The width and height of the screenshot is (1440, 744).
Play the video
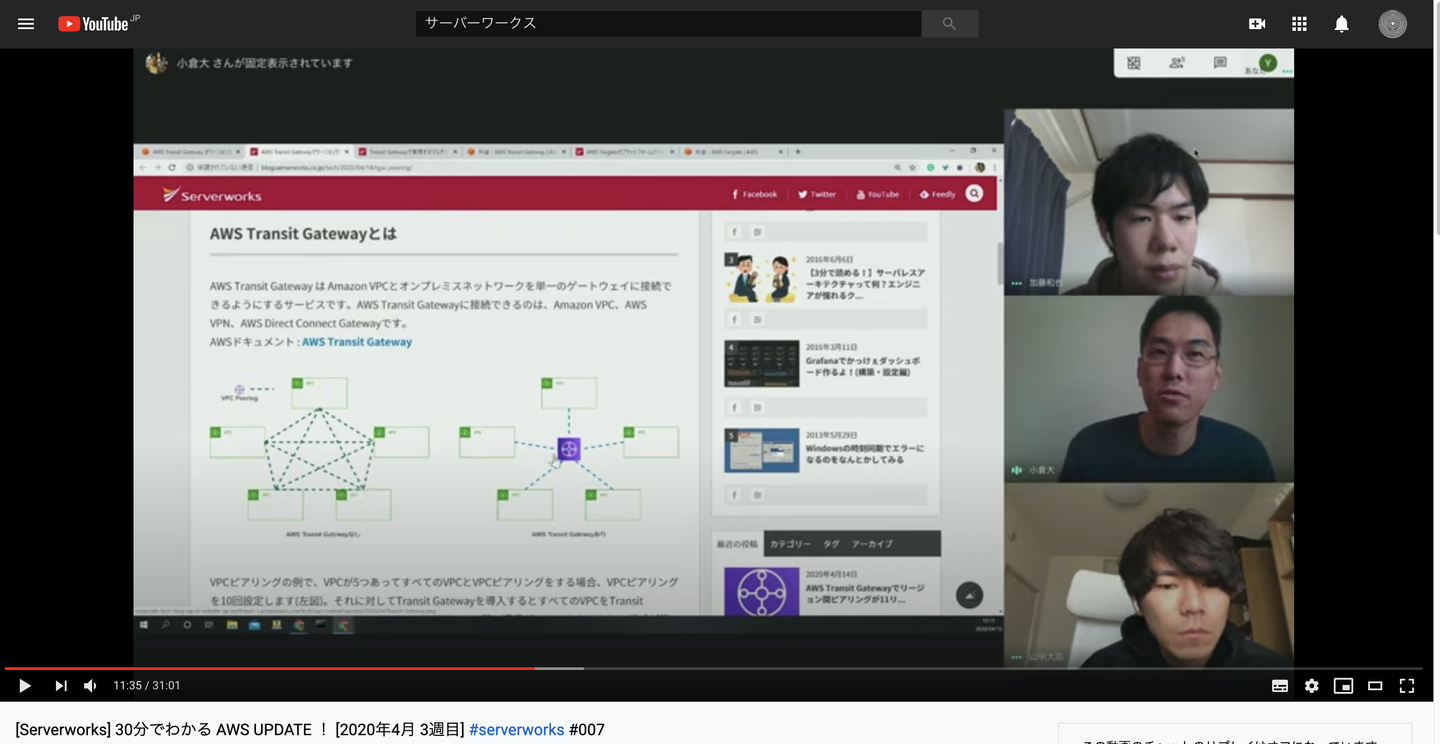pos(25,685)
